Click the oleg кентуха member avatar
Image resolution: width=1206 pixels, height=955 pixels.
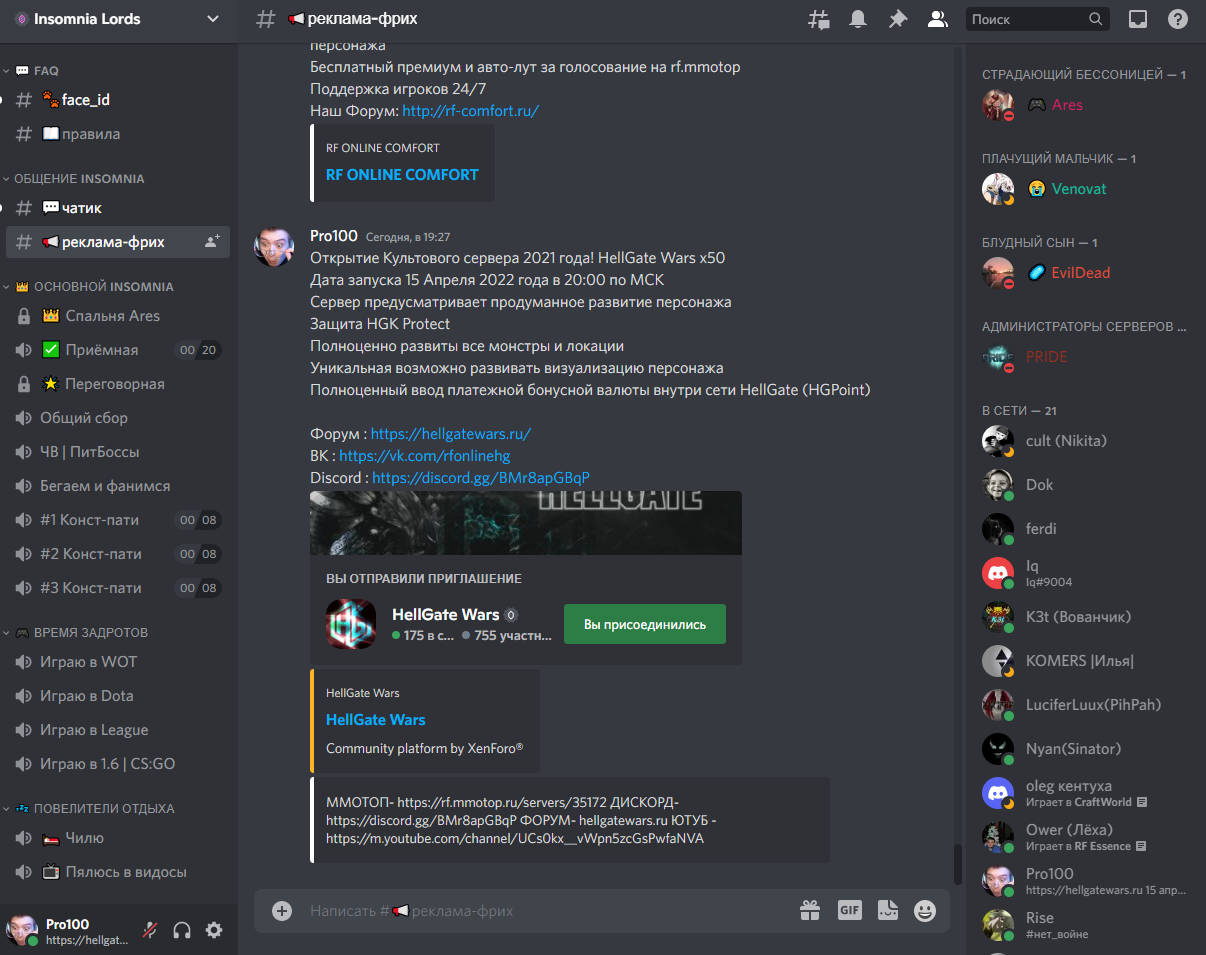click(998, 793)
